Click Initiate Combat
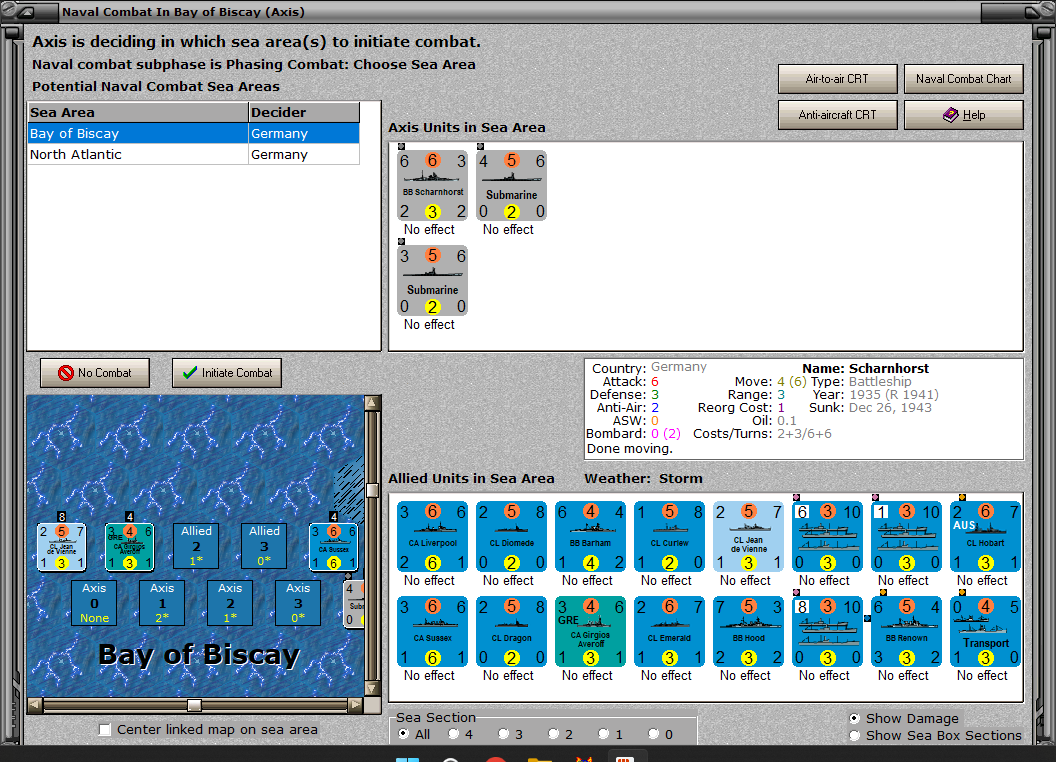The height and width of the screenshot is (762, 1056). point(227,373)
